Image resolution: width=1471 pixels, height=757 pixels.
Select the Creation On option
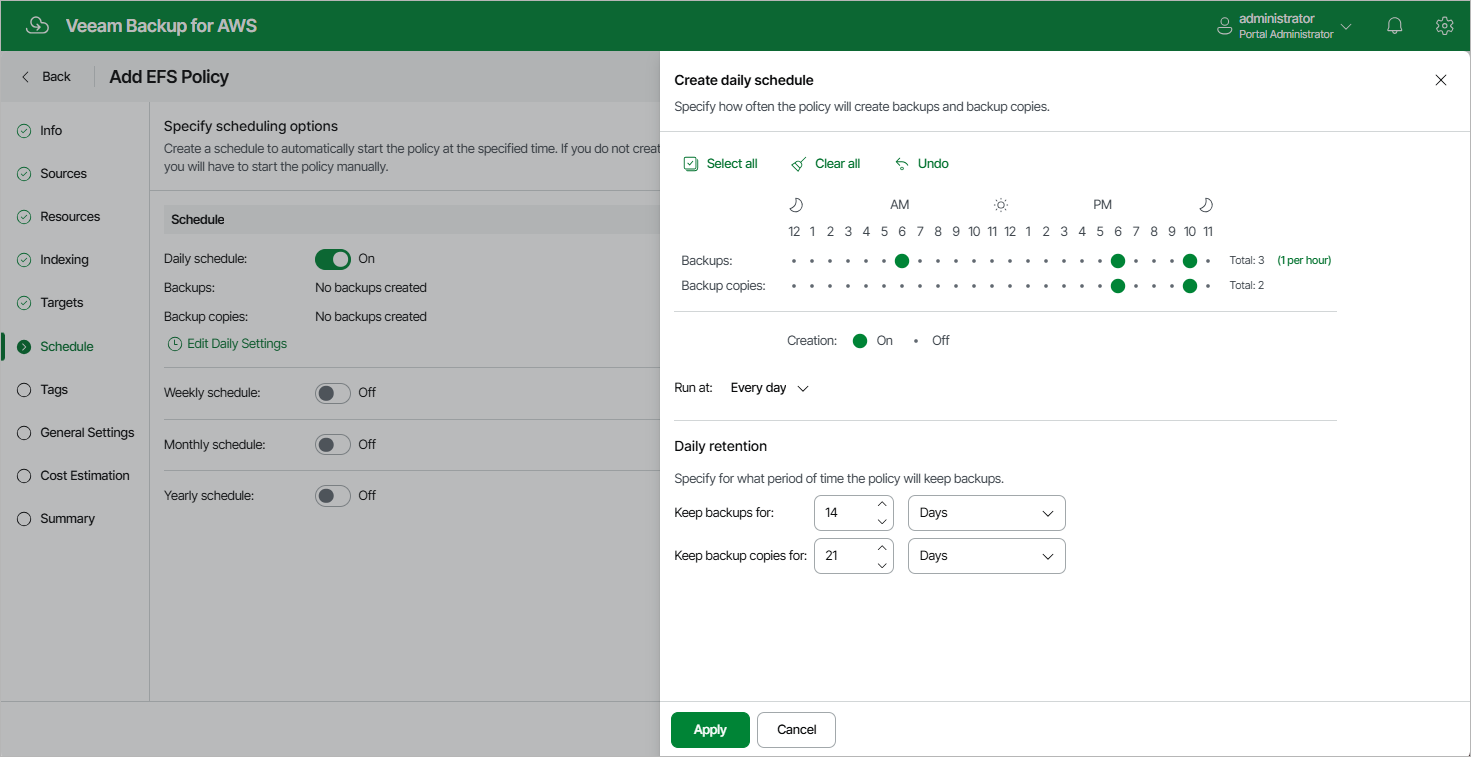[x=860, y=341]
